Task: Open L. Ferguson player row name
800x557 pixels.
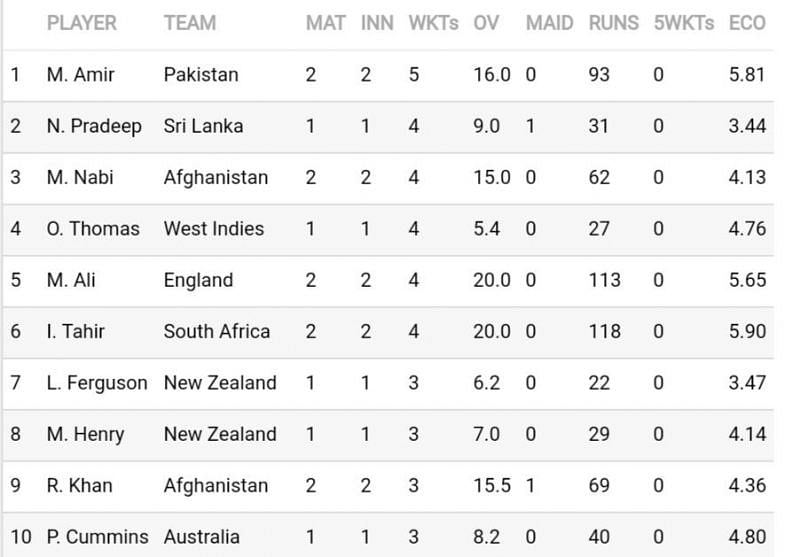Action: click(x=97, y=383)
